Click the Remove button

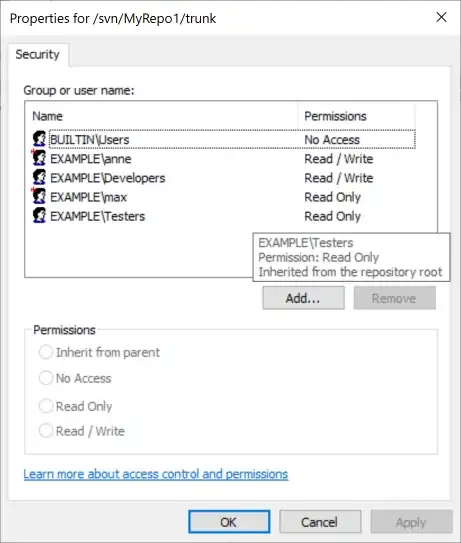pyautogui.click(x=394, y=298)
